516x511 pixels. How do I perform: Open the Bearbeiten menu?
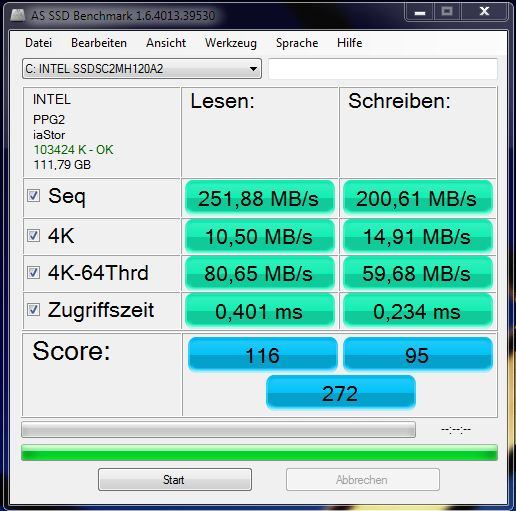click(99, 43)
